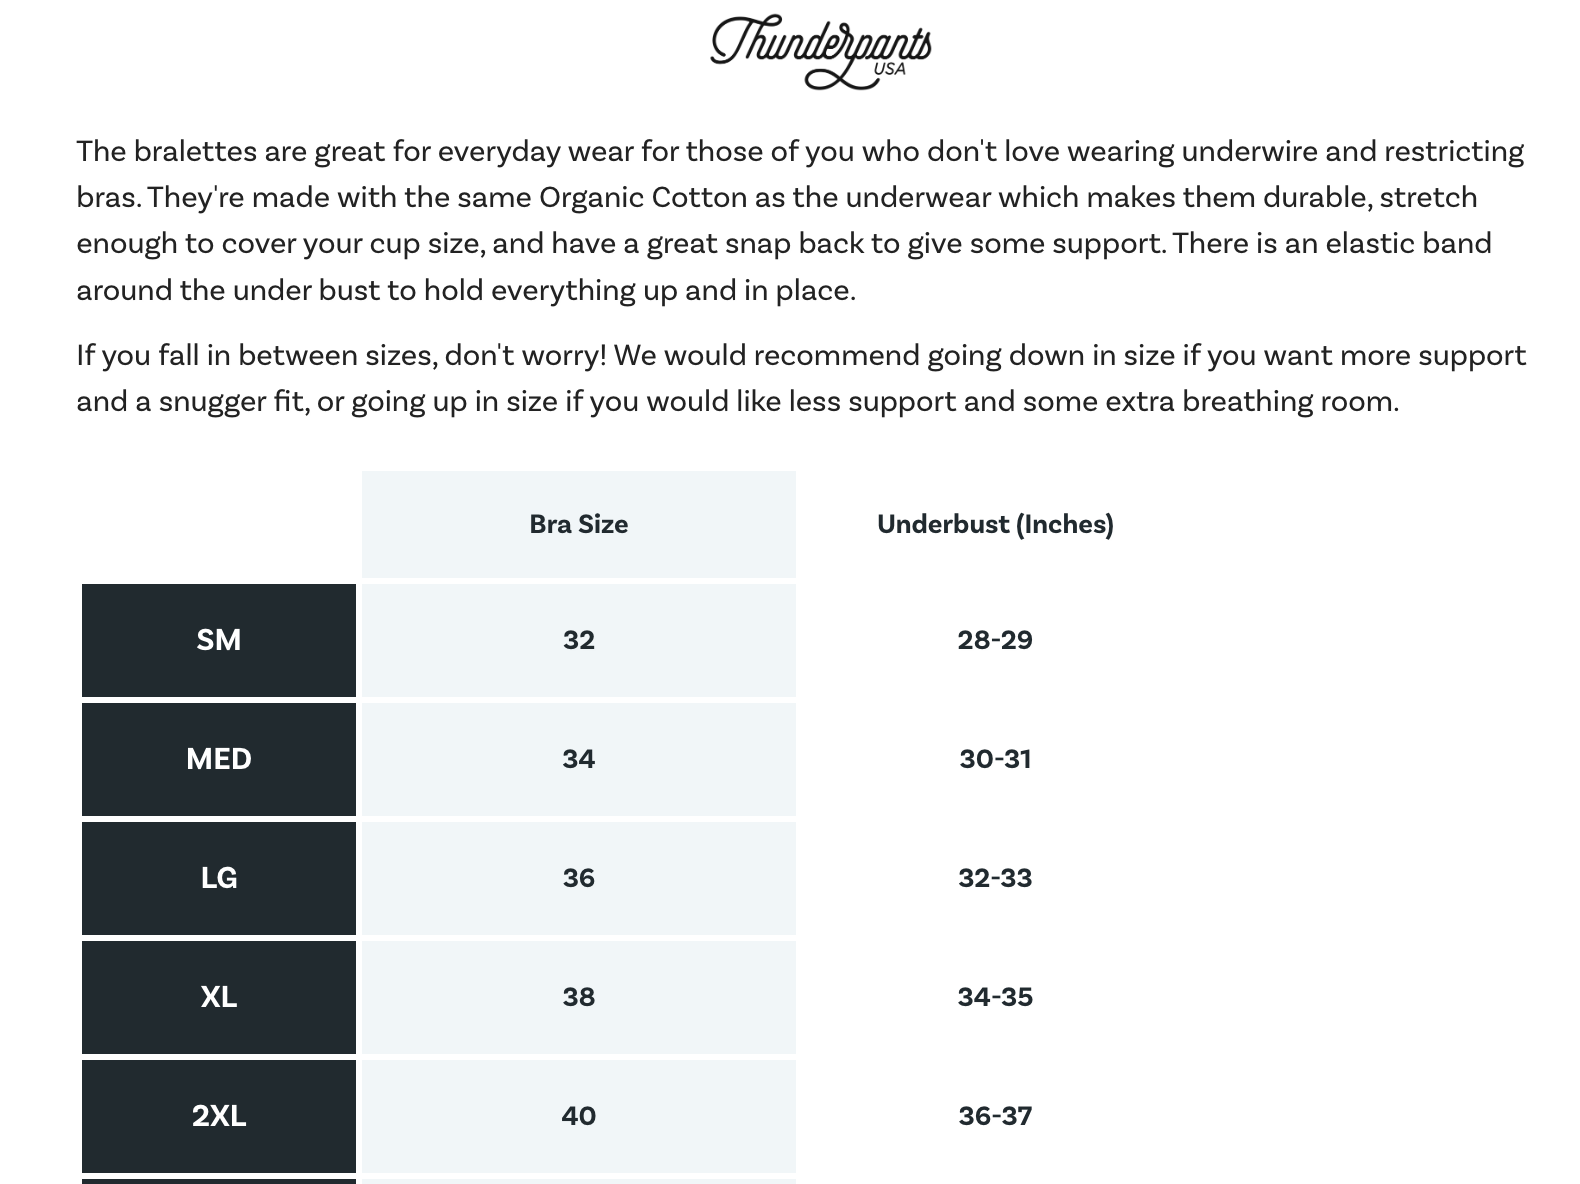Click underbust value 36-37

coord(995,1116)
